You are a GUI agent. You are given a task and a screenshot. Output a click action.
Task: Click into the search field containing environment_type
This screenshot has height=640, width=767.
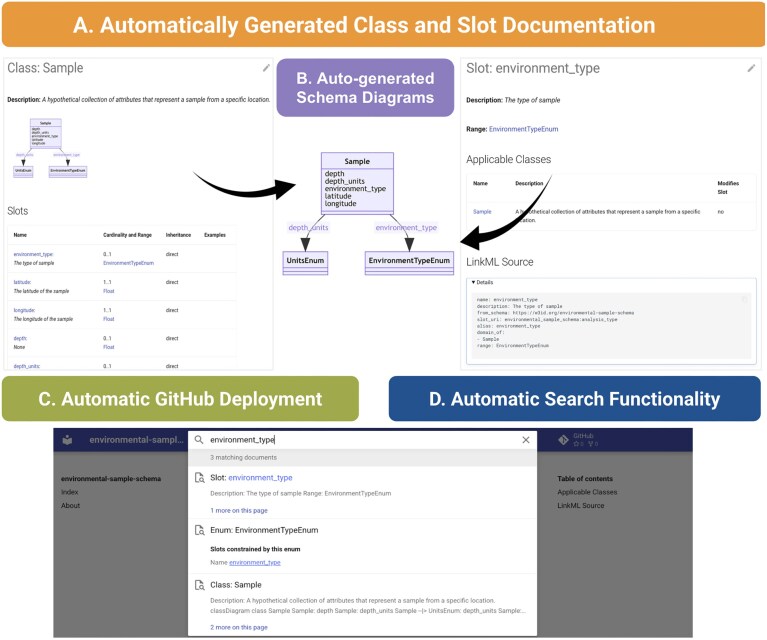(362, 440)
